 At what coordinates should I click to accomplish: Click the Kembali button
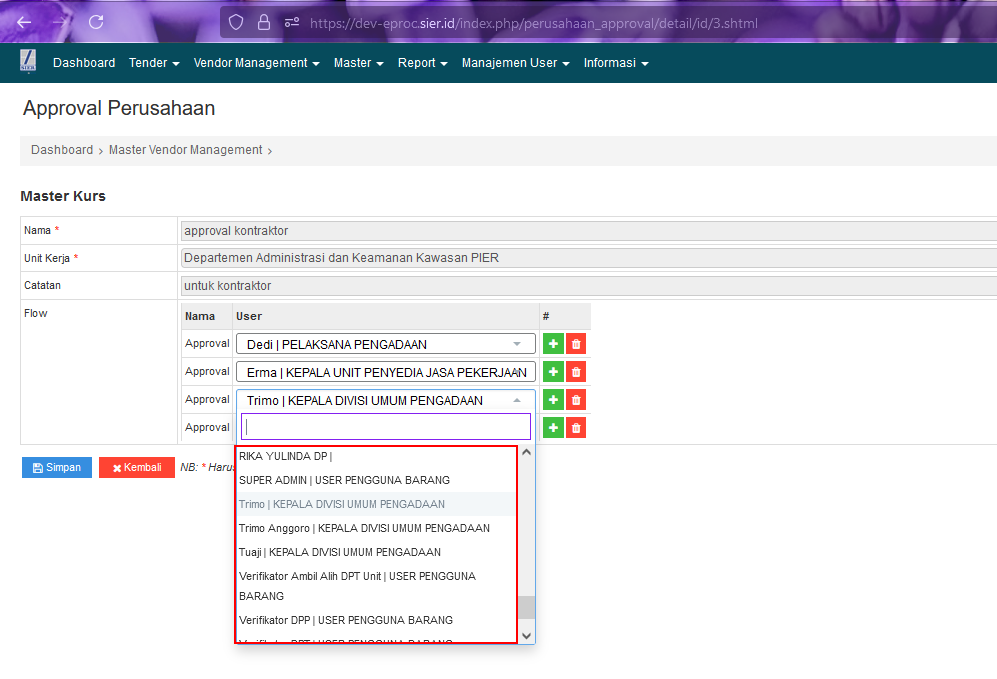pos(137,467)
